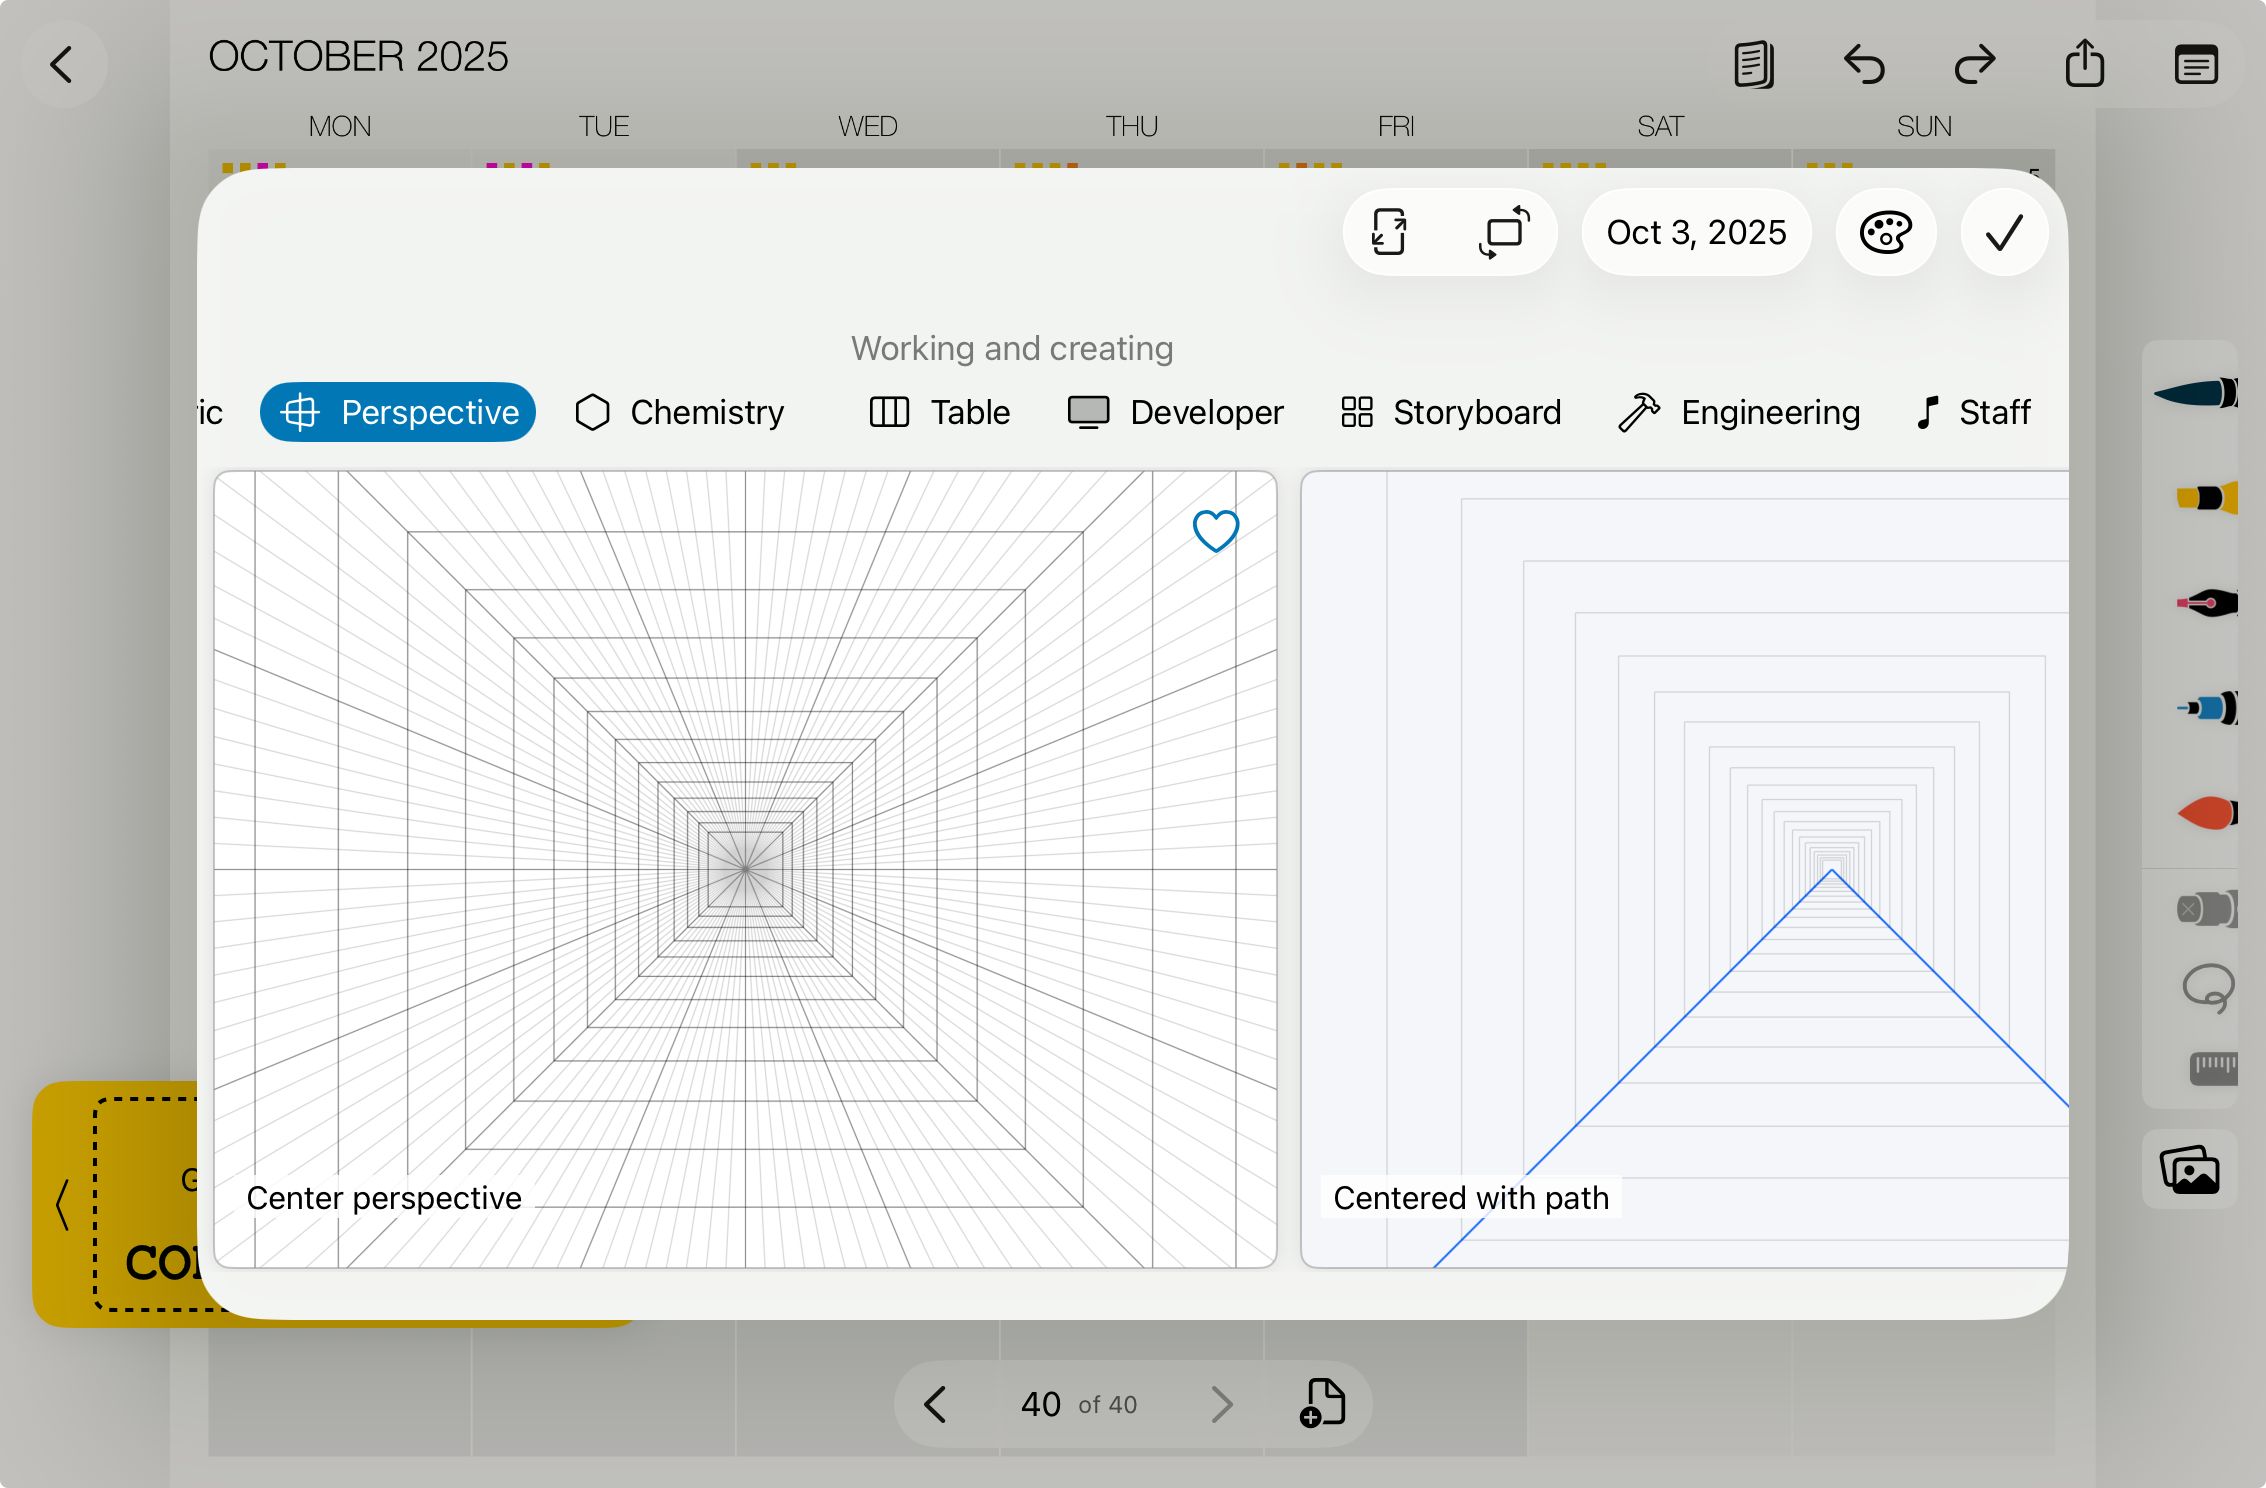Image resolution: width=2266 pixels, height=1488 pixels.
Task: Choose the Center perspective template
Action: click(745, 869)
